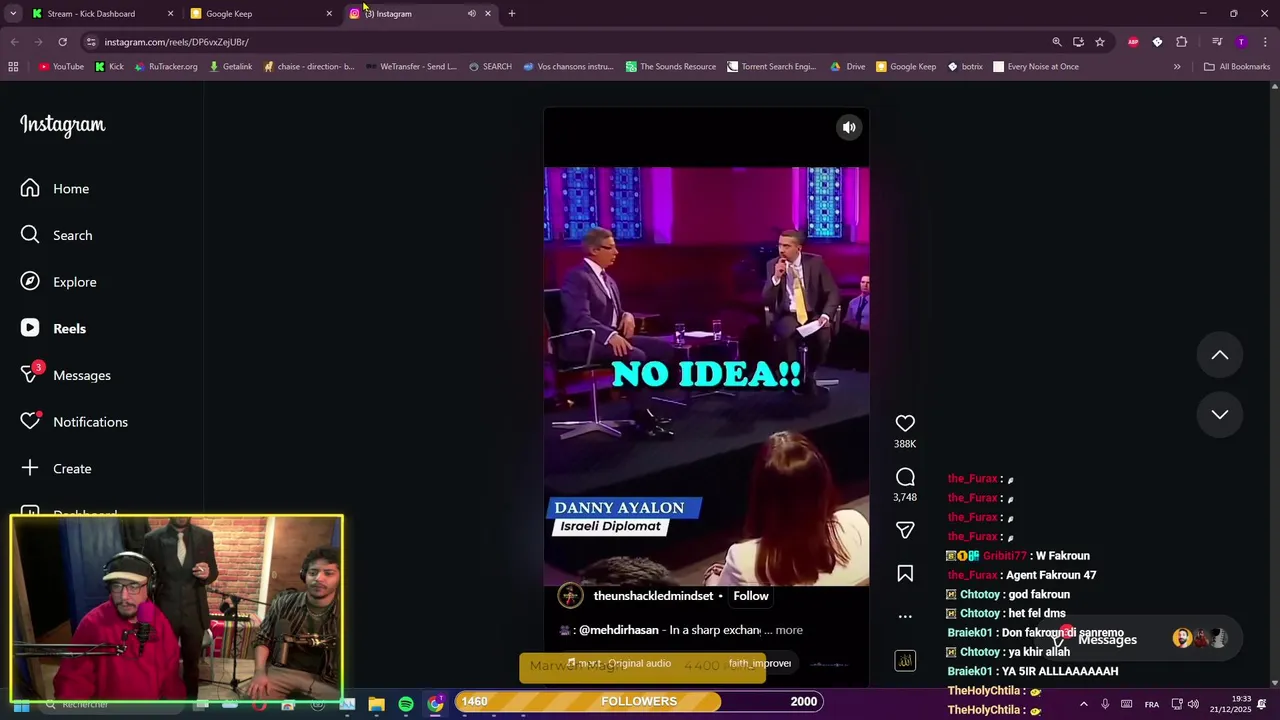This screenshot has height=720, width=1280.
Task: Go to previous reel with up chevron
Action: (1220, 355)
